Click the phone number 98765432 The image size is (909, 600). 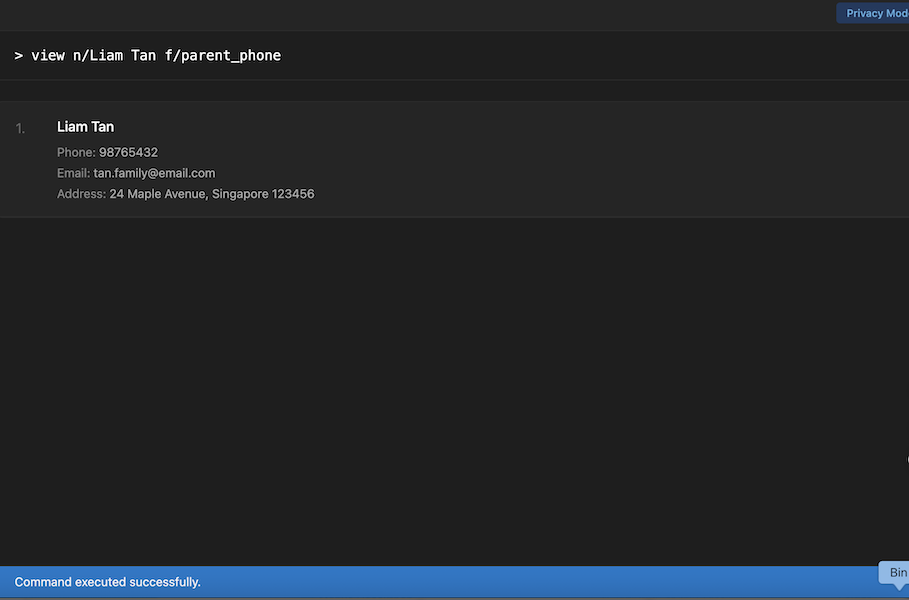tap(128, 153)
